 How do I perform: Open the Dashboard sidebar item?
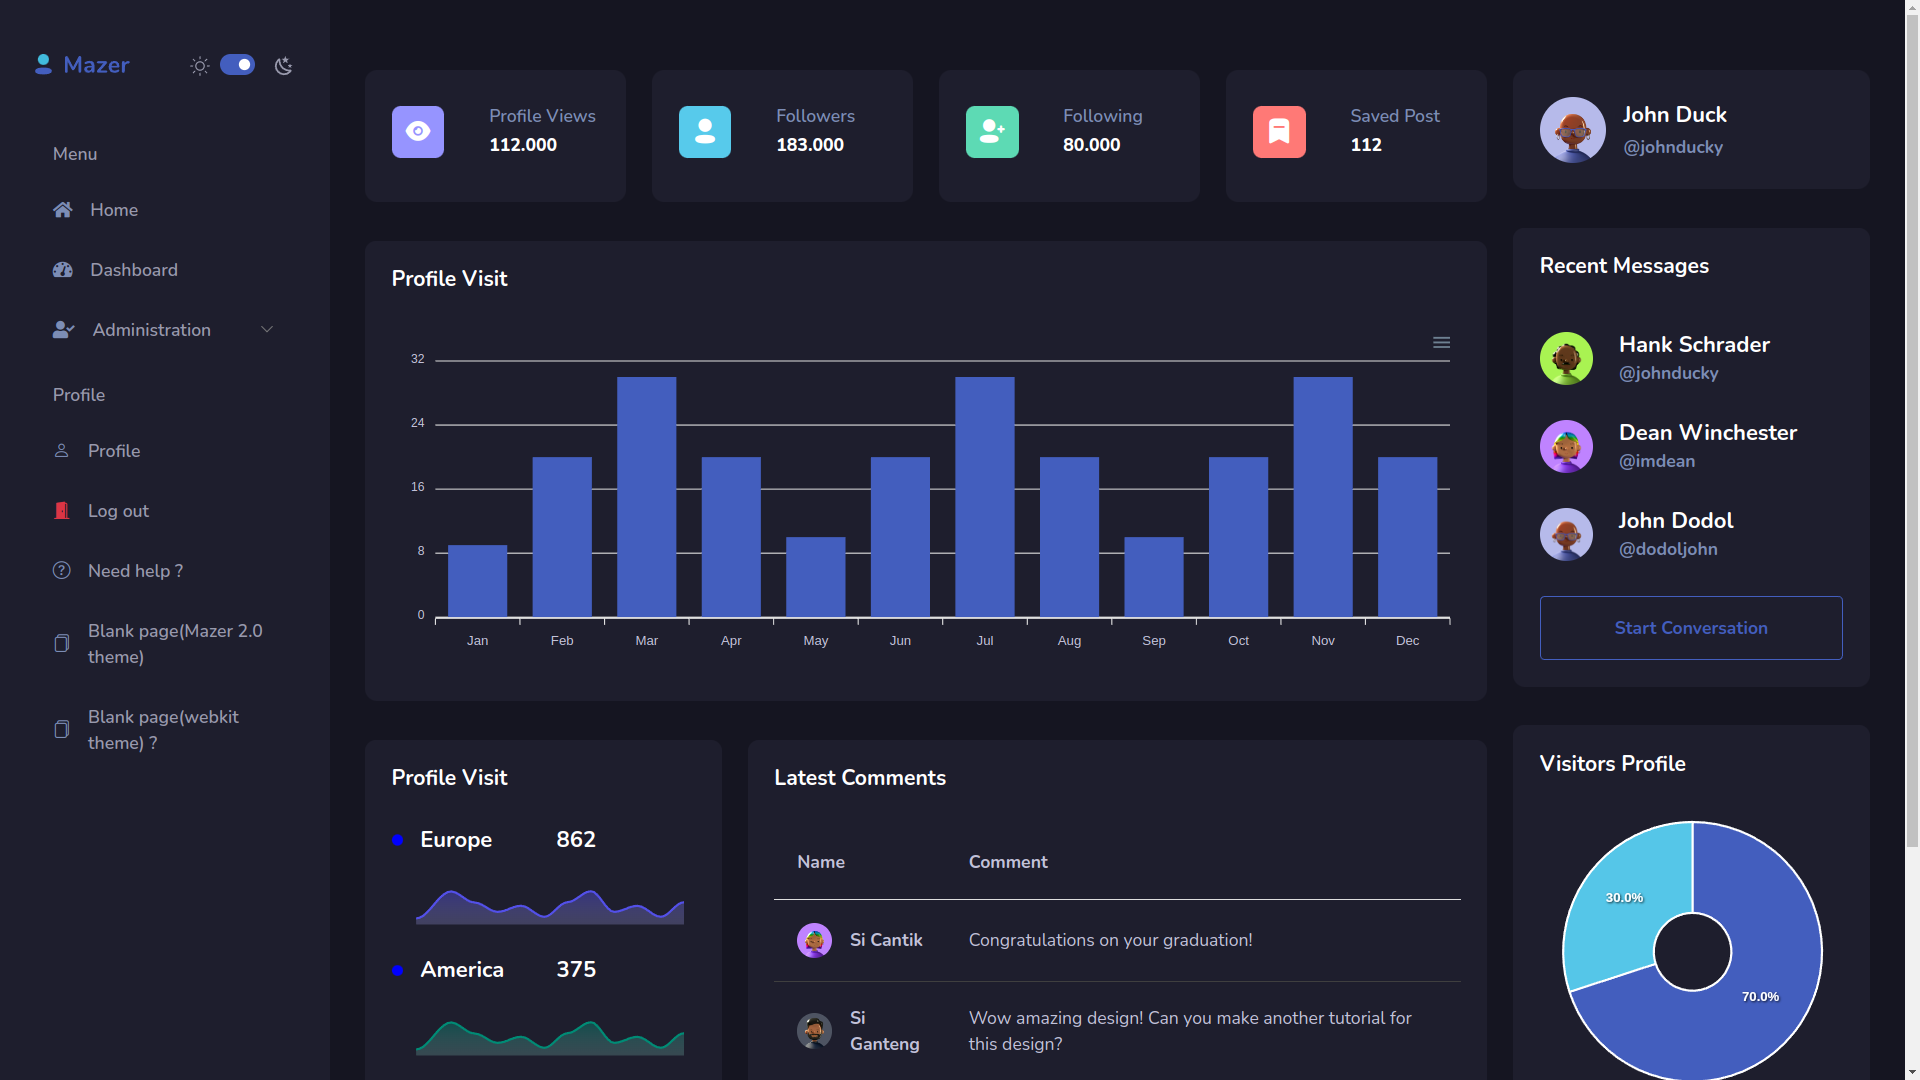133,270
